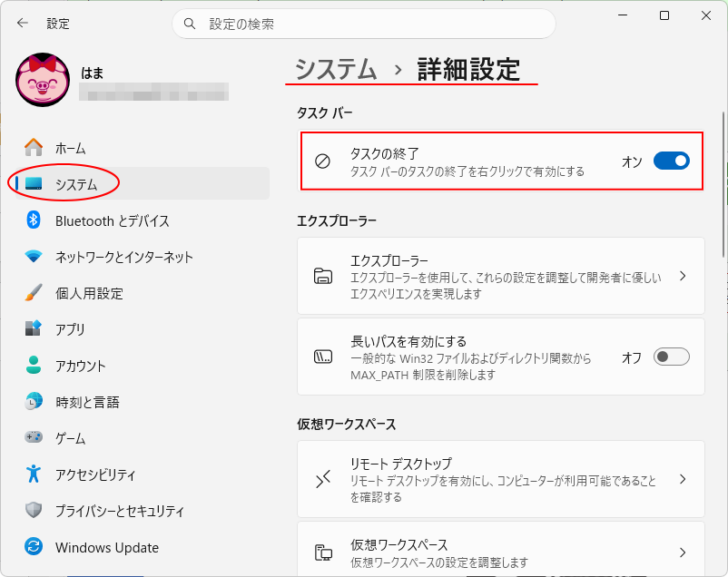The height and width of the screenshot is (577, 728).
Task: Open プライバシーとセキュリティ
Action: click(142, 510)
